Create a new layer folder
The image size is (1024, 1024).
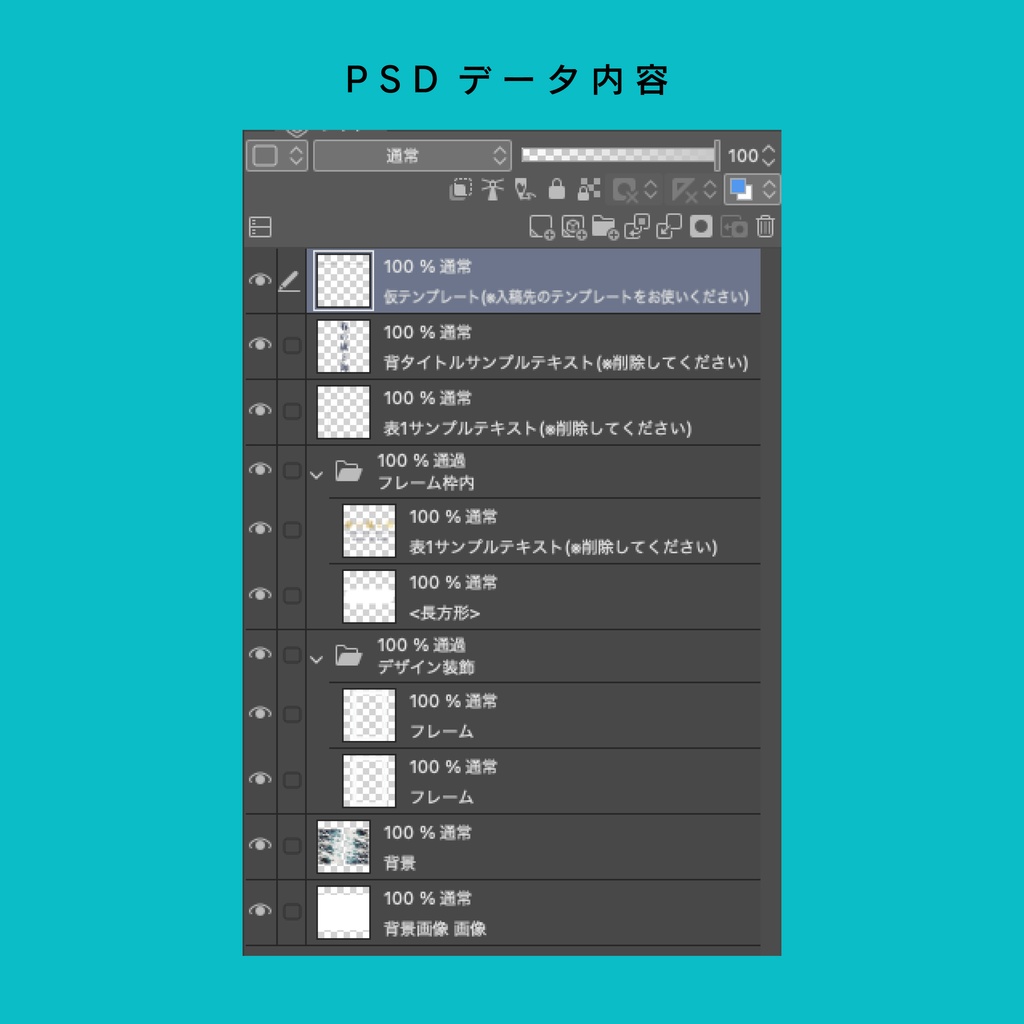(605, 227)
